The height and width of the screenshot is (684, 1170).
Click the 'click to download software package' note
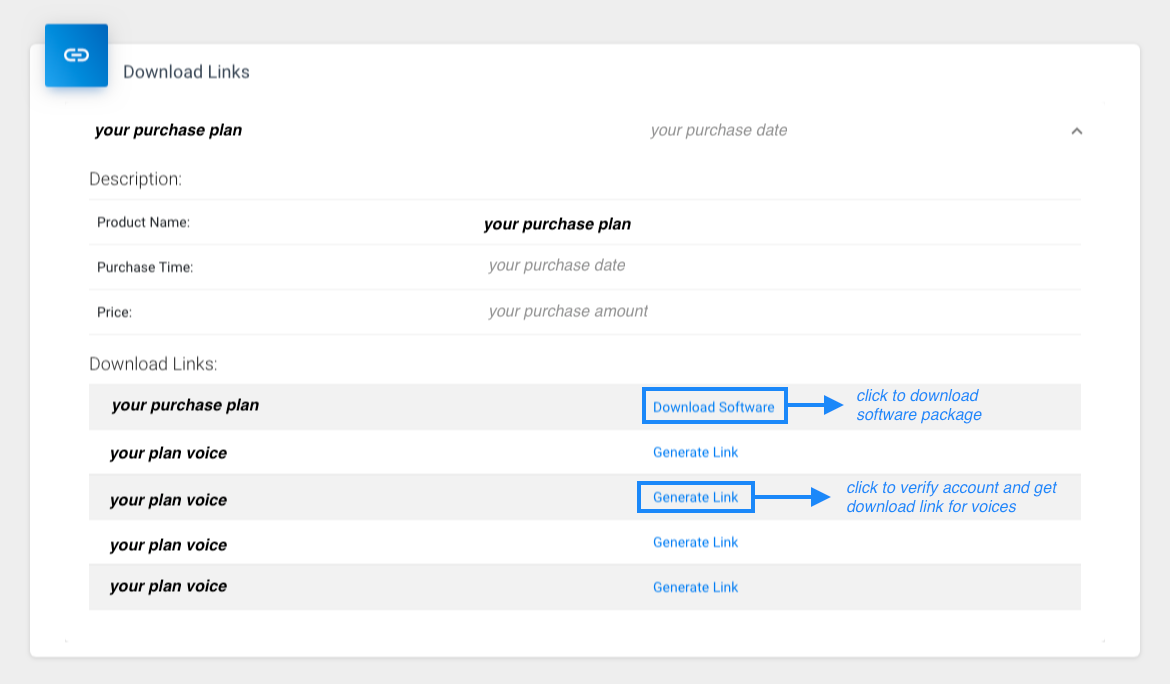coord(918,405)
